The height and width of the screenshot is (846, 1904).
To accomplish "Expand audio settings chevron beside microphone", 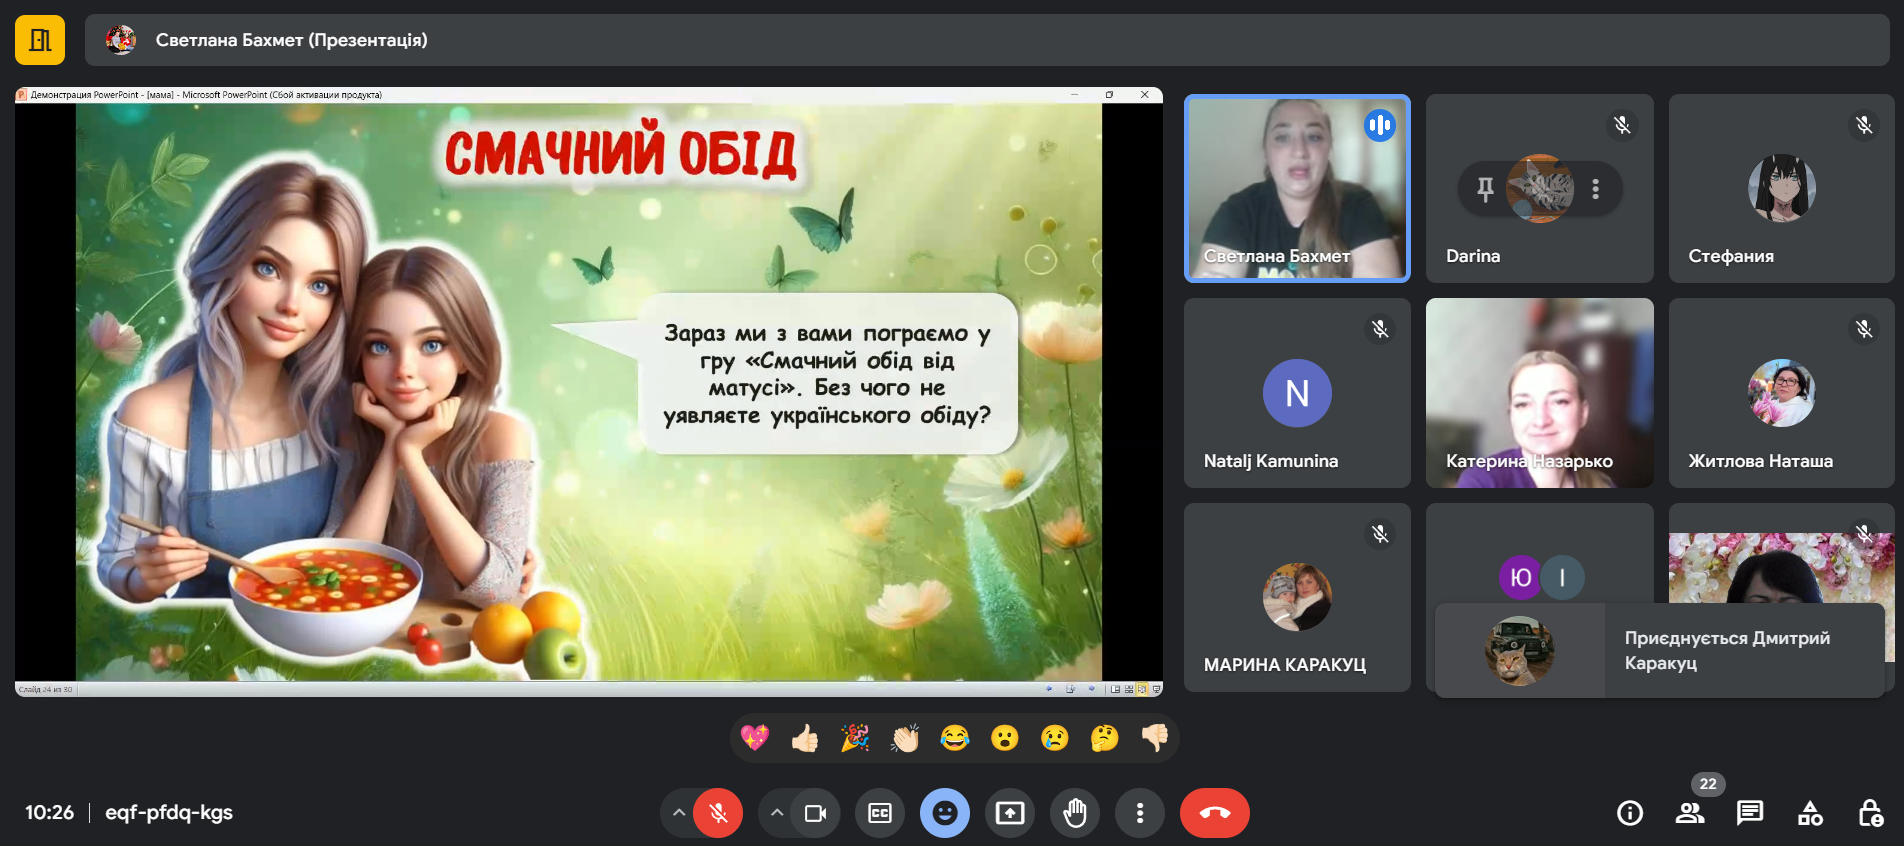I will tap(679, 813).
